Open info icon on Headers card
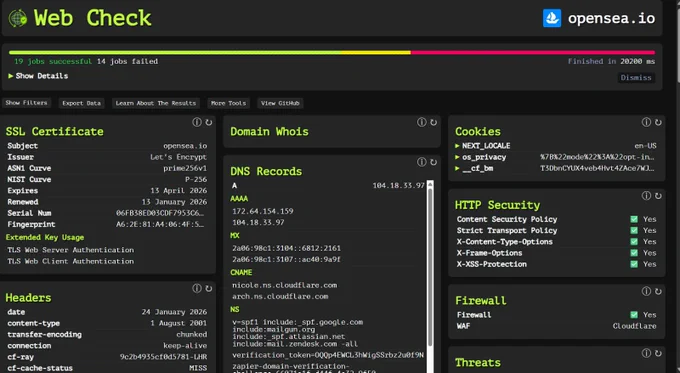Screen dimensions: 680x373 197,288
